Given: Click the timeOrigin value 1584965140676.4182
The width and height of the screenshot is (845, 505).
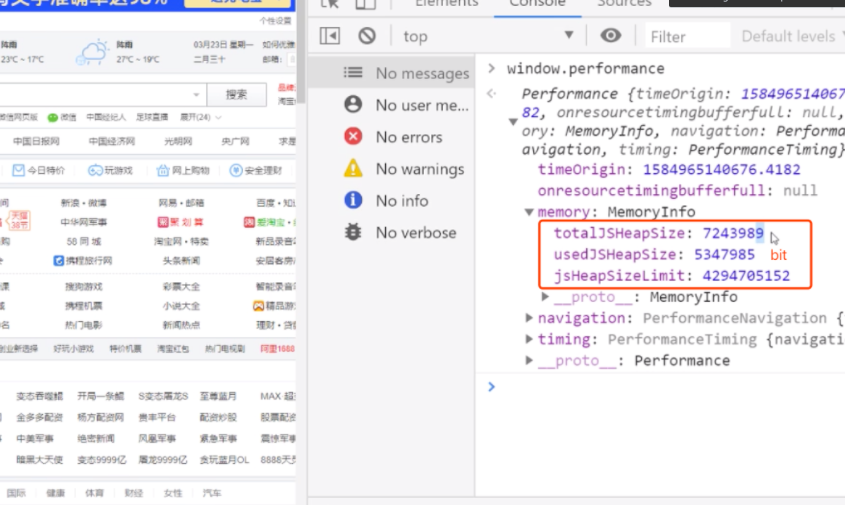Looking at the screenshot, I should click(x=722, y=169).
